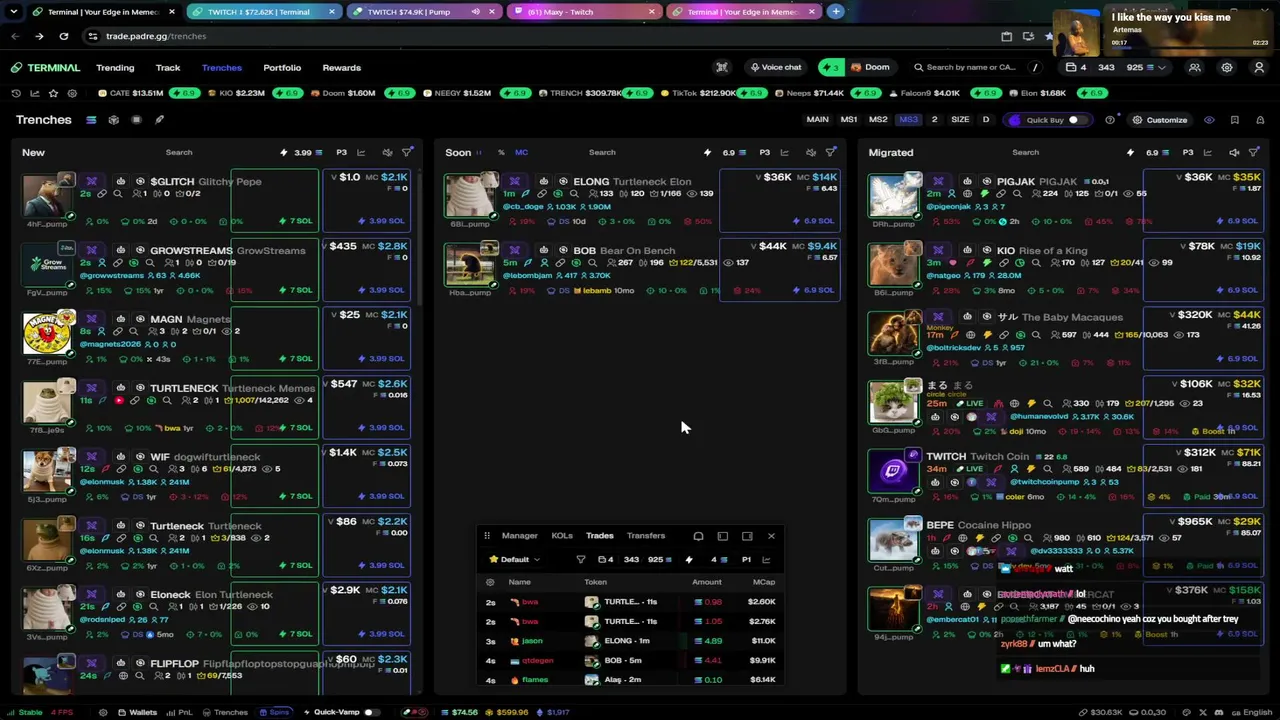The width and height of the screenshot is (1280, 720).
Task: Click Search field in the Migrated column
Action: tap(1025, 153)
